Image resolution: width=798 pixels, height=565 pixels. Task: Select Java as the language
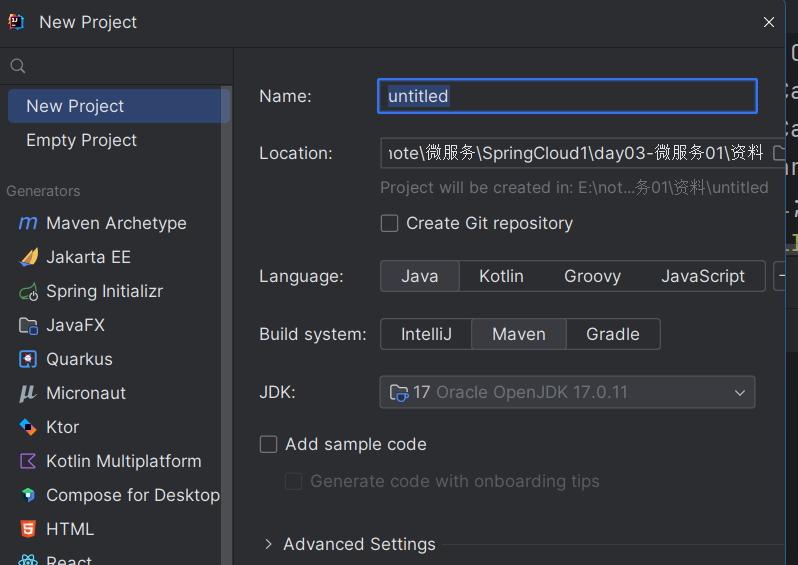[x=420, y=276]
